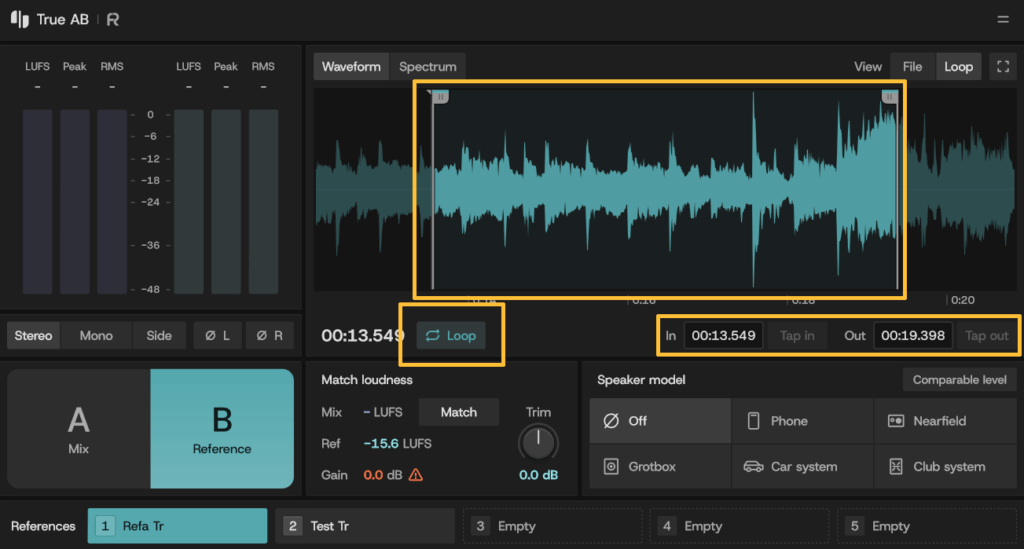Turn speaker model Off
Image resolution: width=1024 pixels, height=549 pixels.
click(x=660, y=421)
